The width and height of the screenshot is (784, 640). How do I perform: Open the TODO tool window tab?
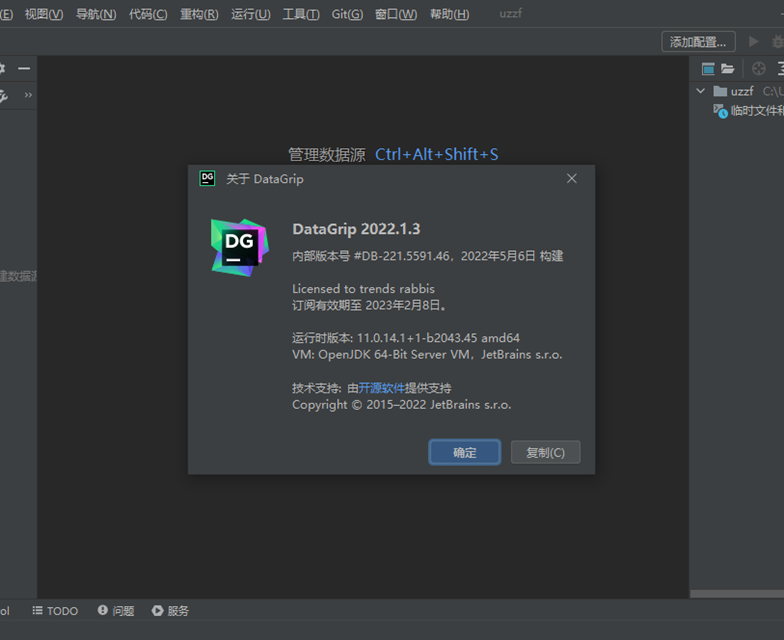point(56,610)
